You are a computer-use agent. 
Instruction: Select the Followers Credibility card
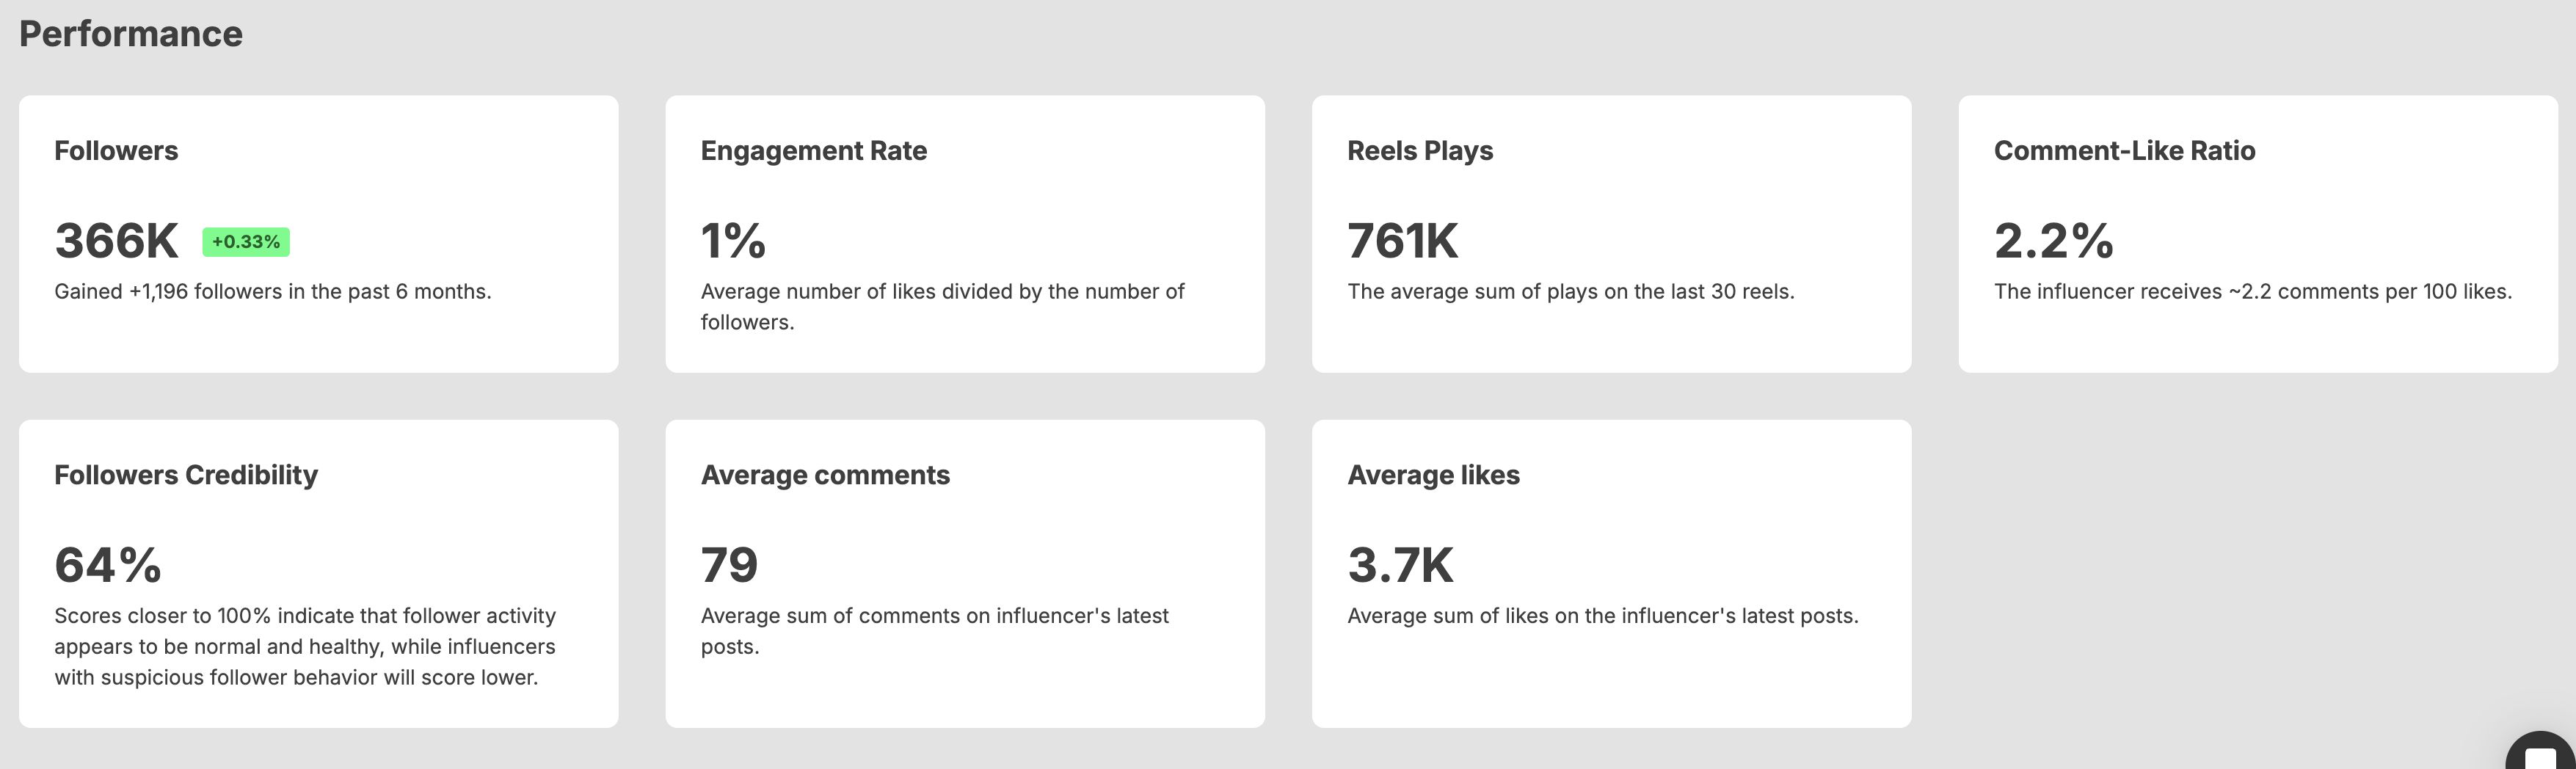point(318,573)
